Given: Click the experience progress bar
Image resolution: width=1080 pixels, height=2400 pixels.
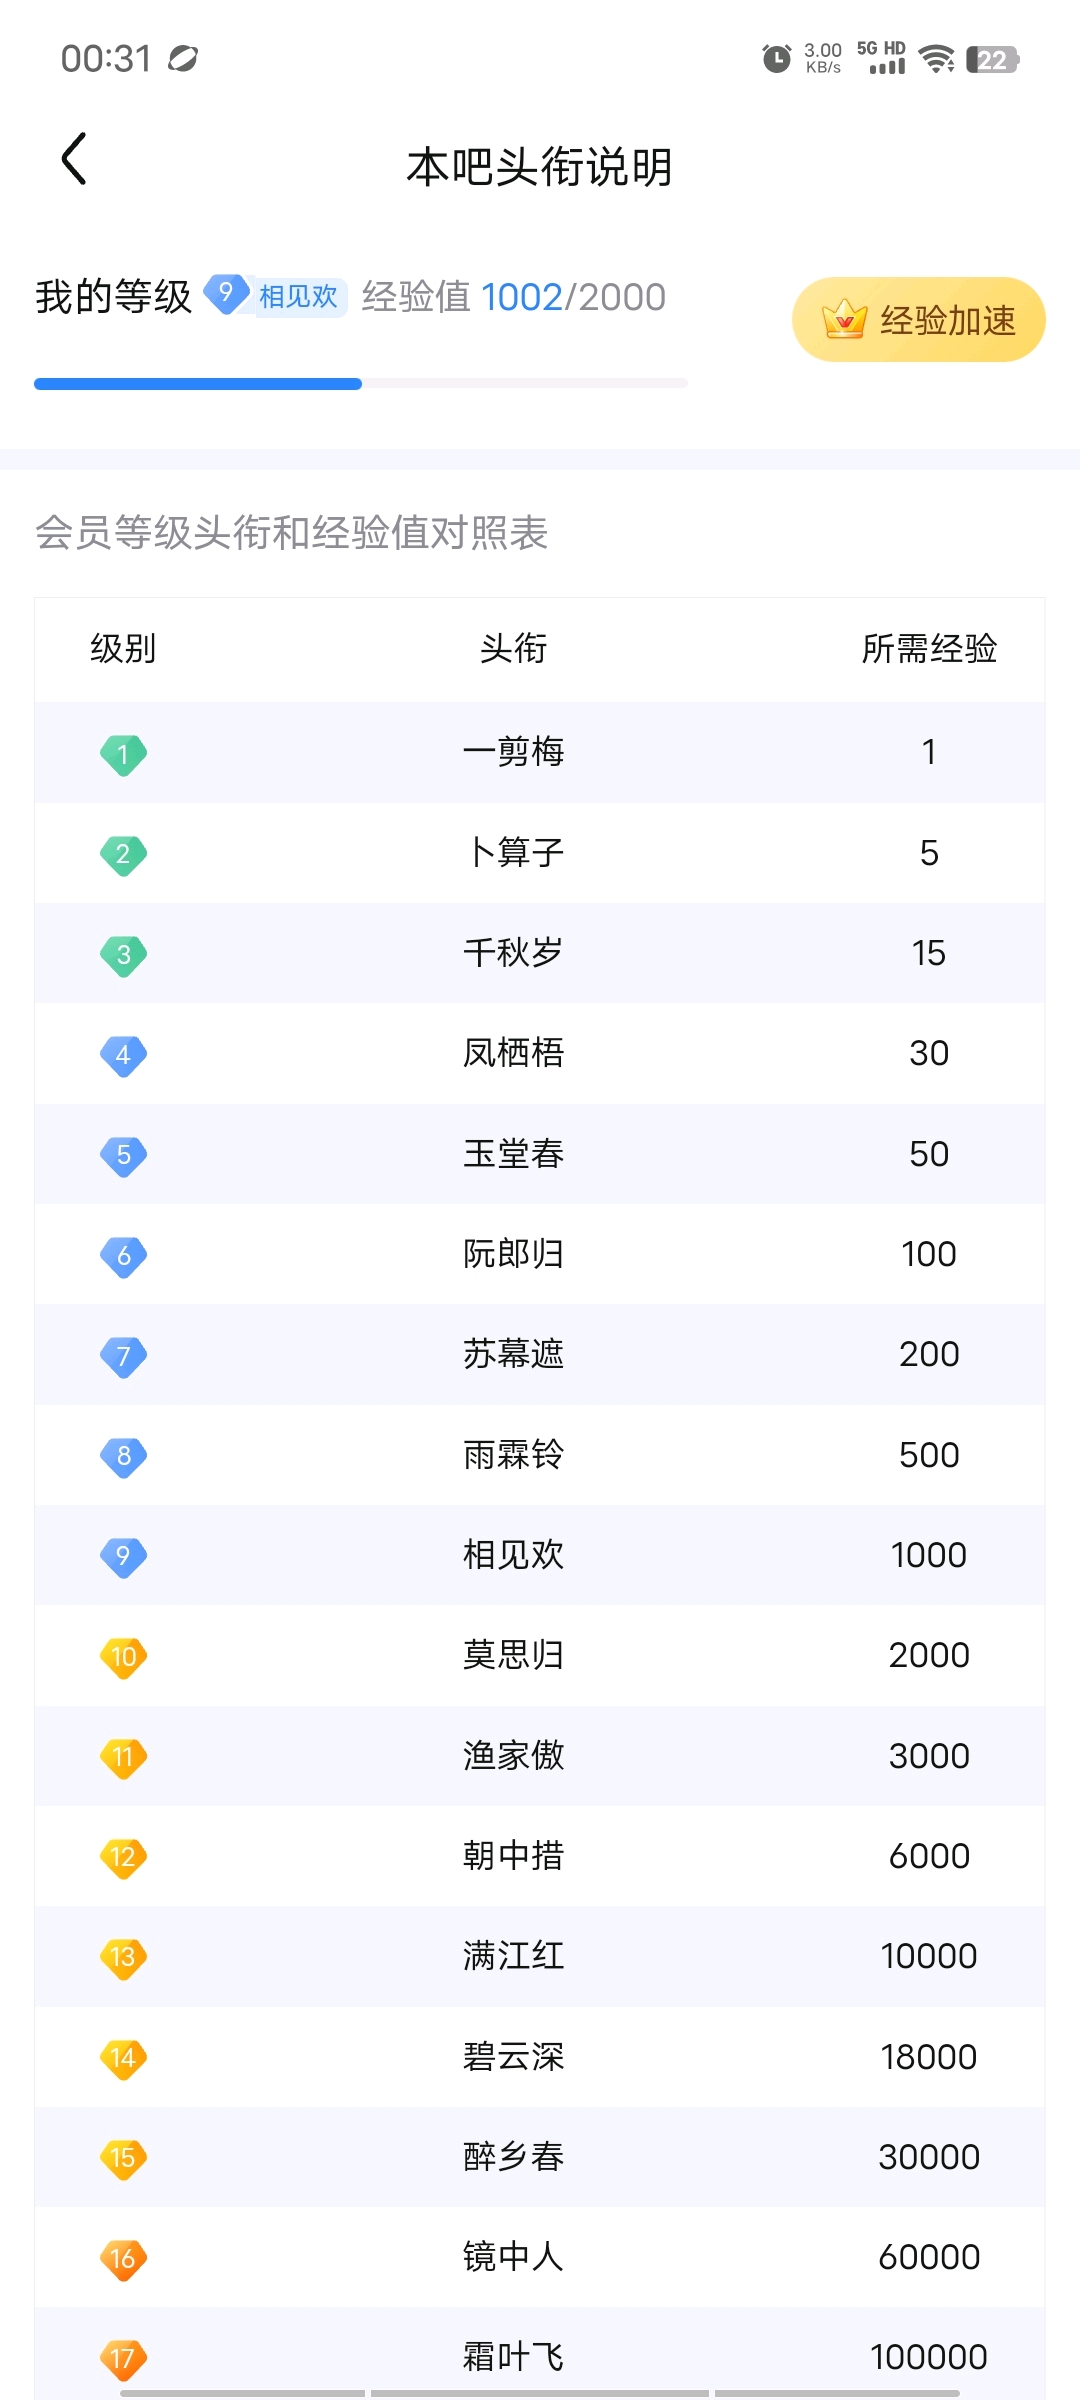Looking at the screenshot, I should [x=361, y=384].
